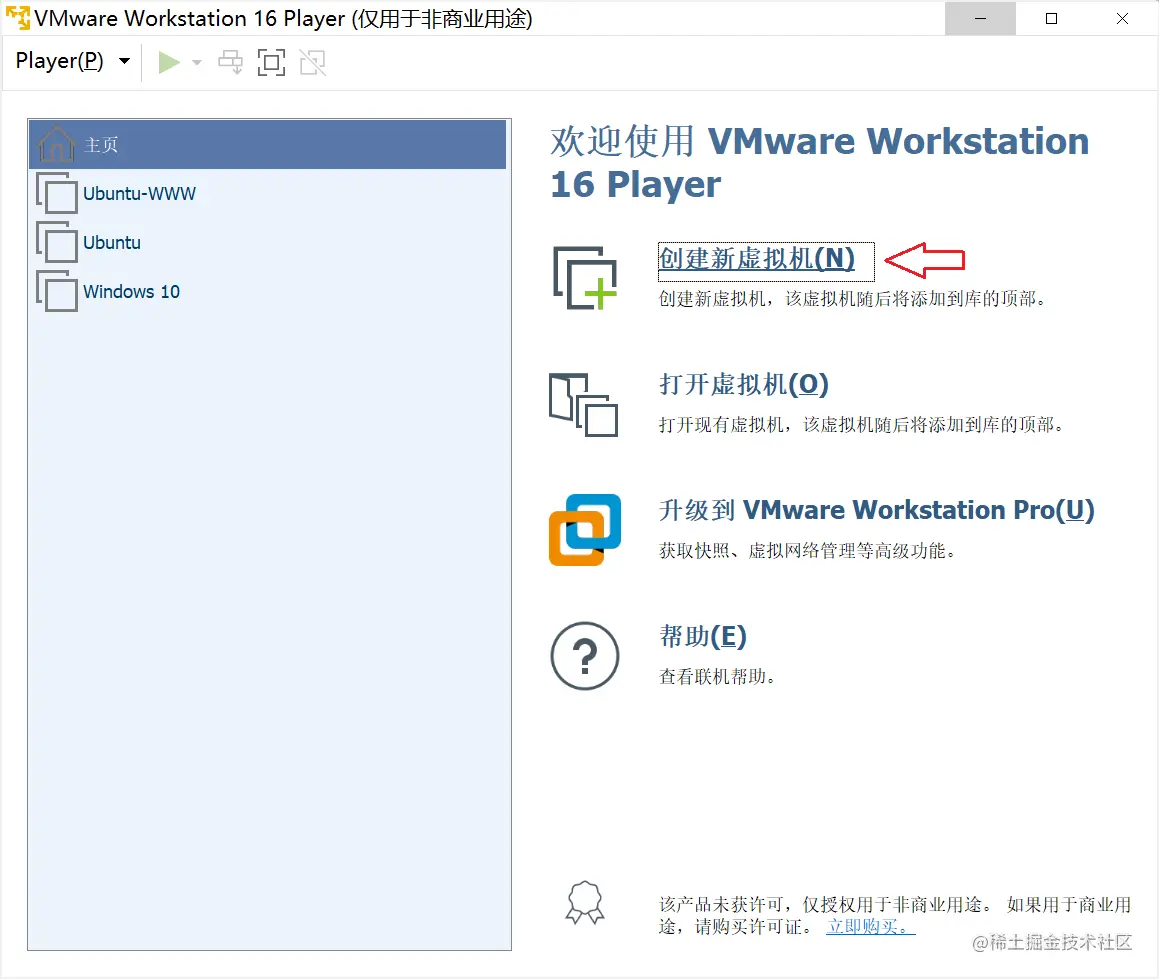
Task: Open the Player(P) menu
Action: click(x=72, y=61)
